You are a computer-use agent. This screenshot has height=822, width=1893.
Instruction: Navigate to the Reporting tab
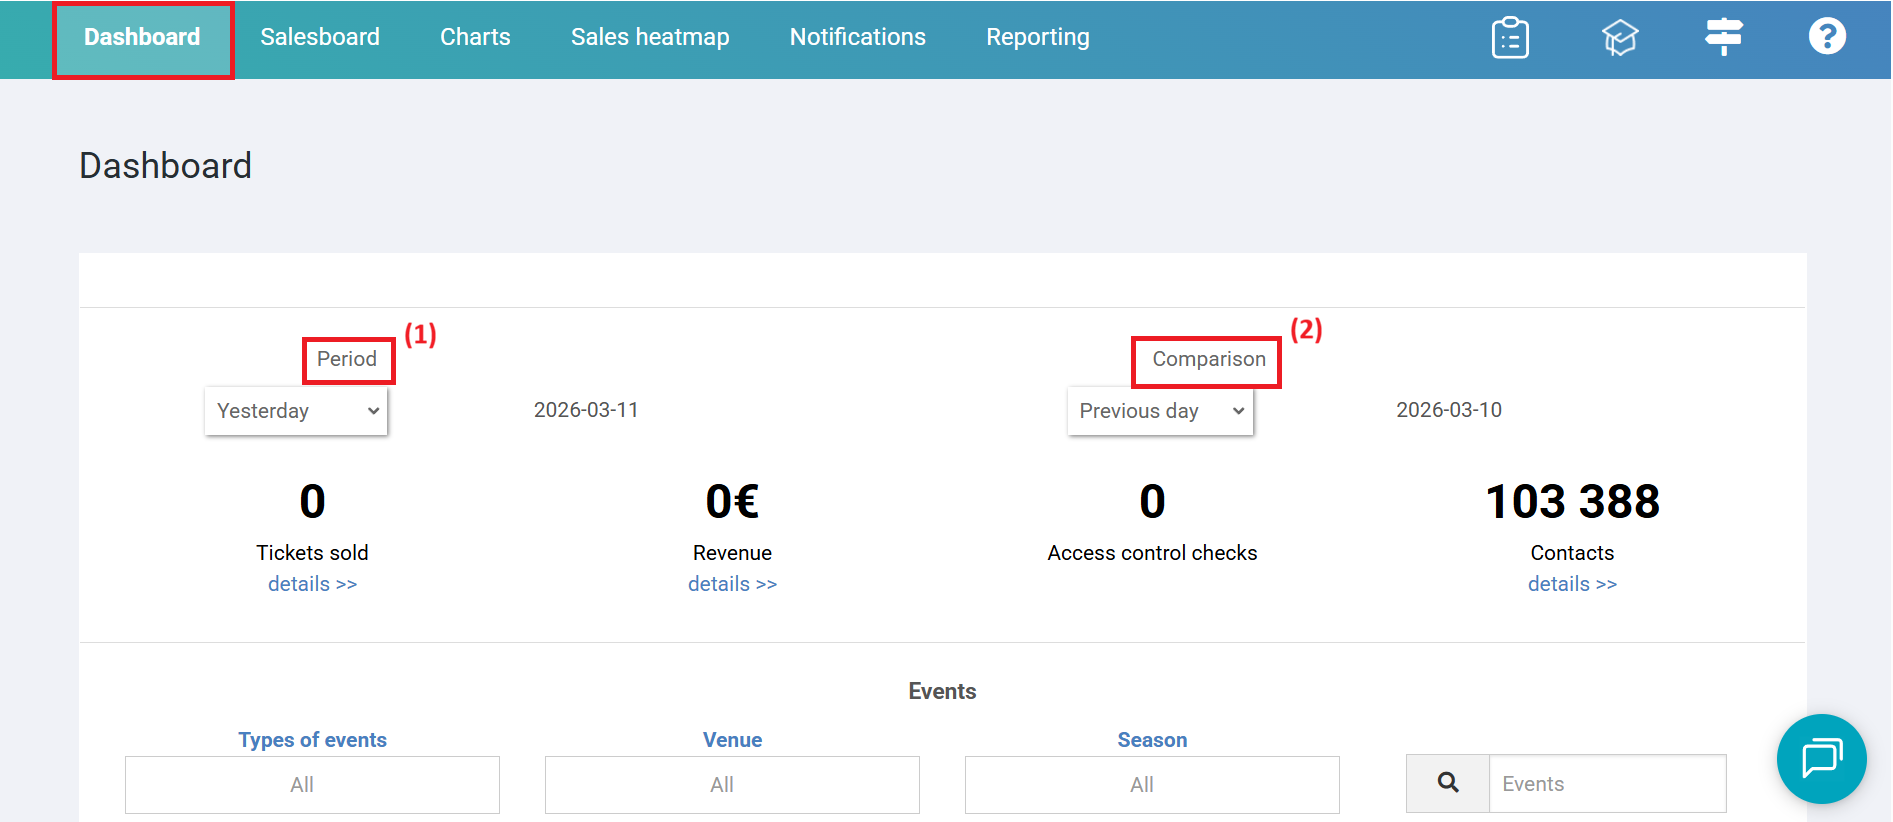click(1037, 37)
